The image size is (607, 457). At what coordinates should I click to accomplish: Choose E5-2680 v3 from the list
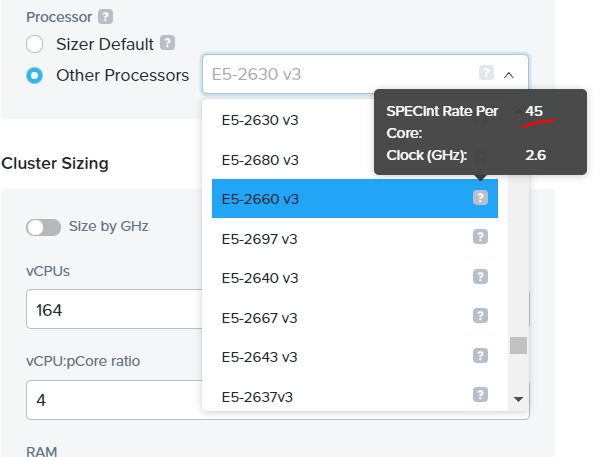(355, 160)
